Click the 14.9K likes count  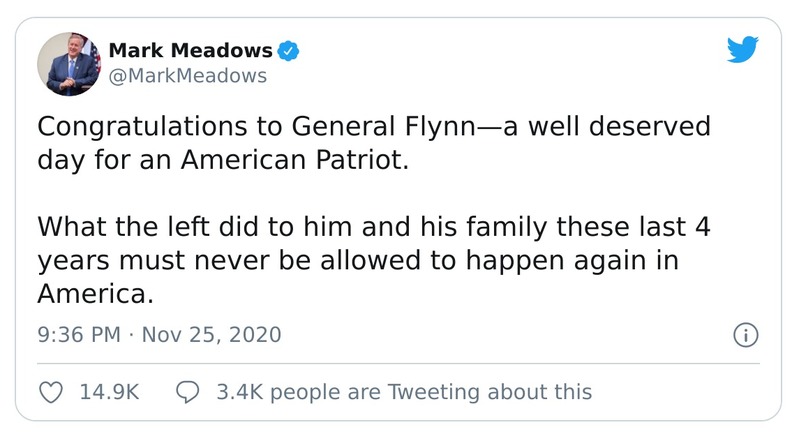coord(108,392)
